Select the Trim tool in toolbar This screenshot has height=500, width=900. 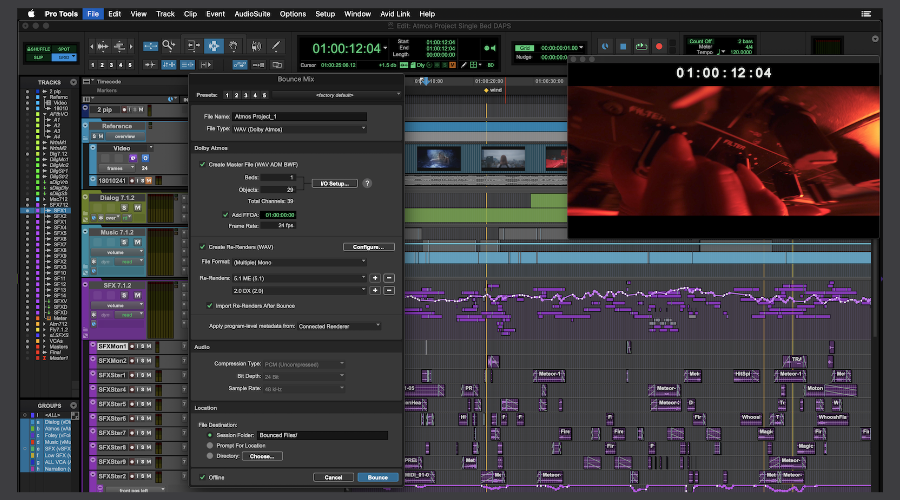click(193, 45)
